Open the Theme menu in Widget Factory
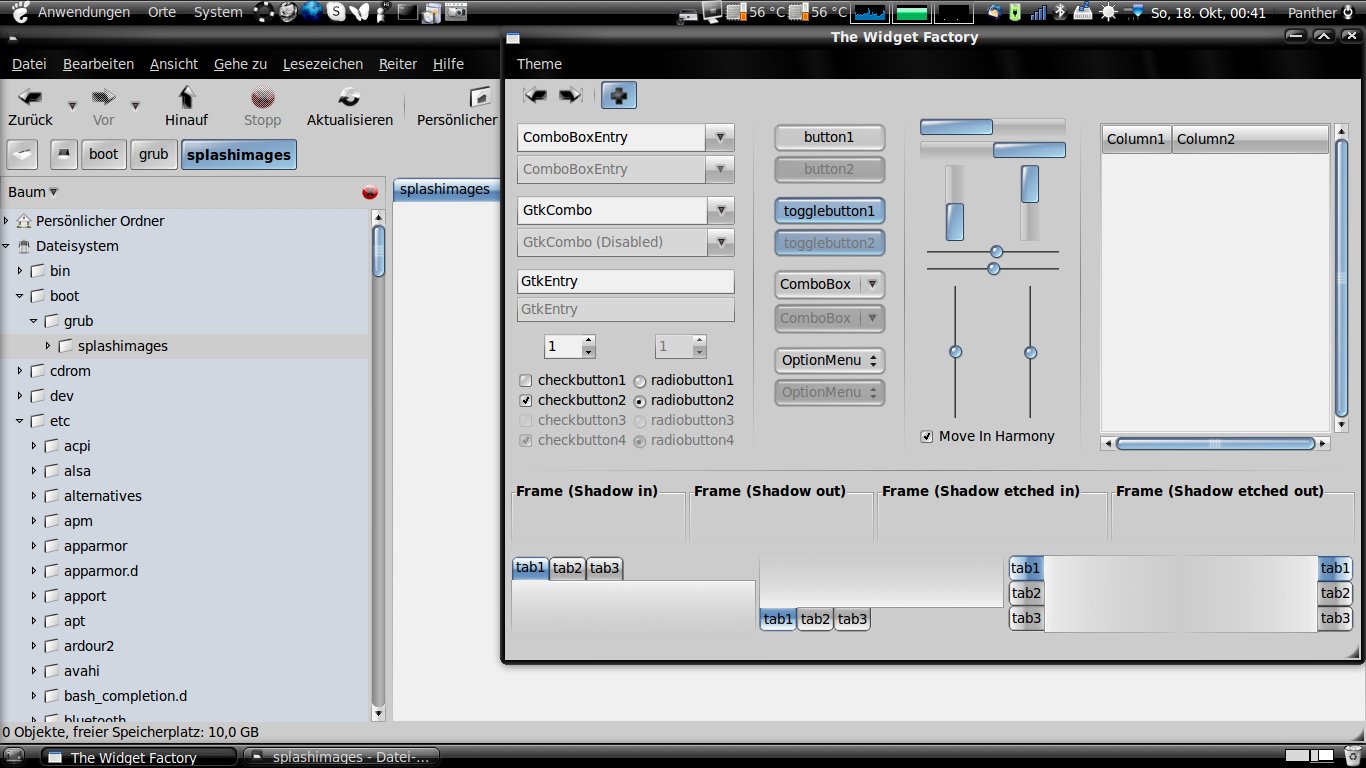The width and height of the screenshot is (1366, 768). [539, 64]
